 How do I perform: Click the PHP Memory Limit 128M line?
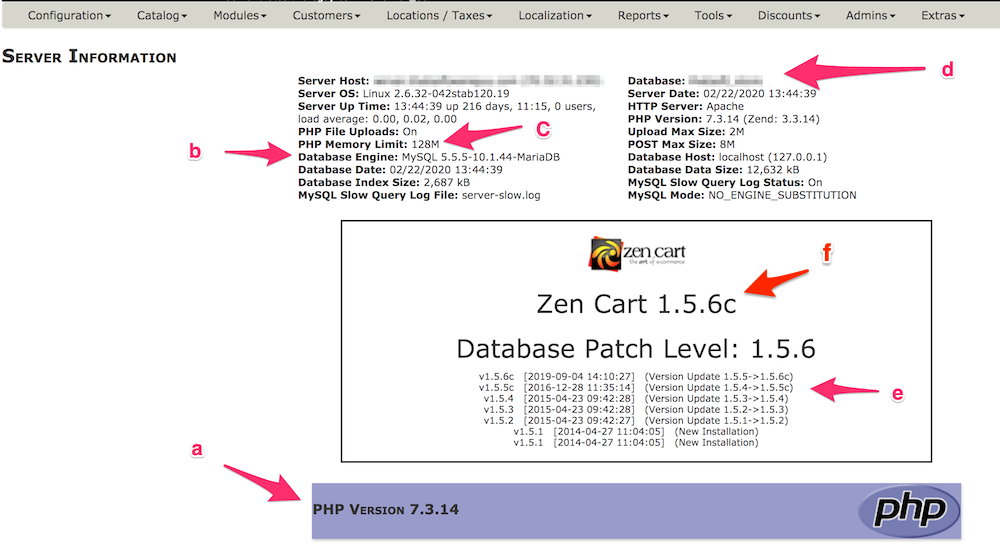pyautogui.click(x=369, y=145)
